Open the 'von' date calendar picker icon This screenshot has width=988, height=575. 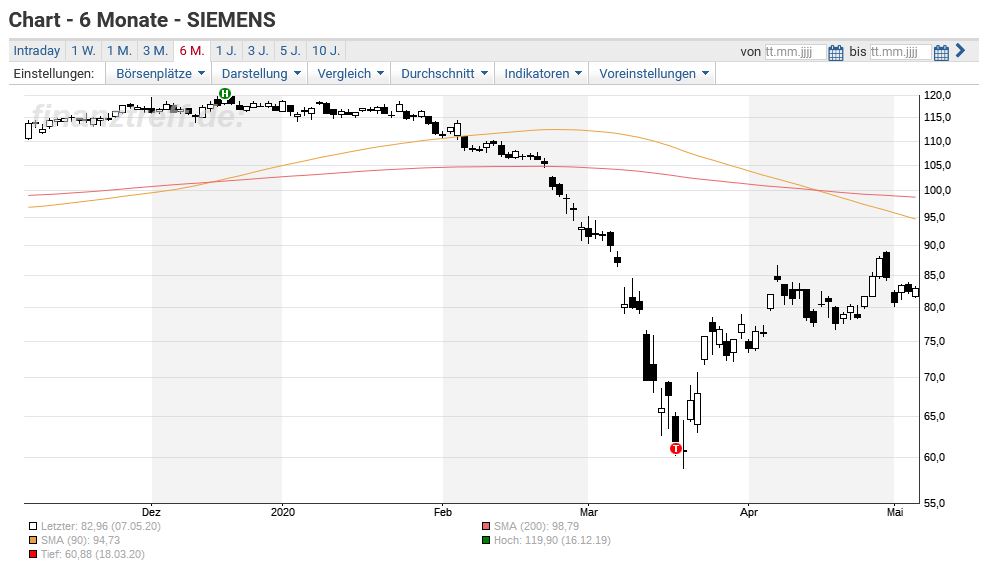click(836, 52)
